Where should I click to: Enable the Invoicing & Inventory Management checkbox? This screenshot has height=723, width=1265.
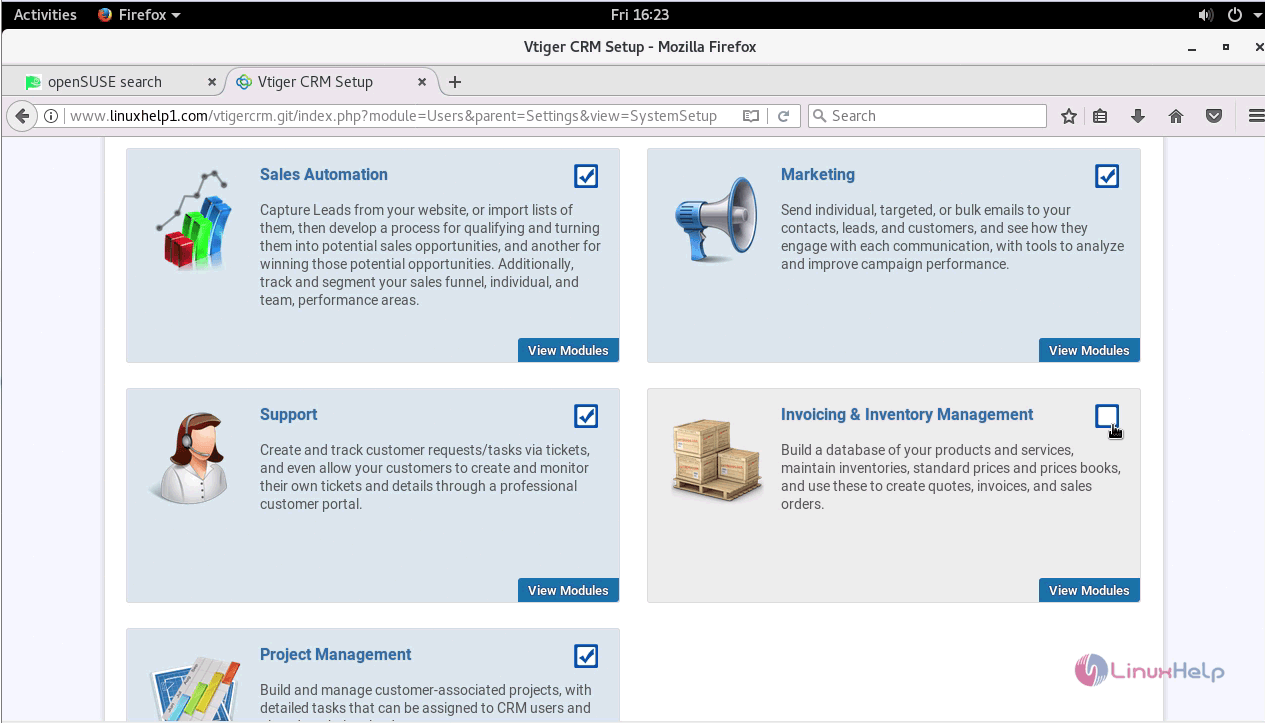(1107, 415)
